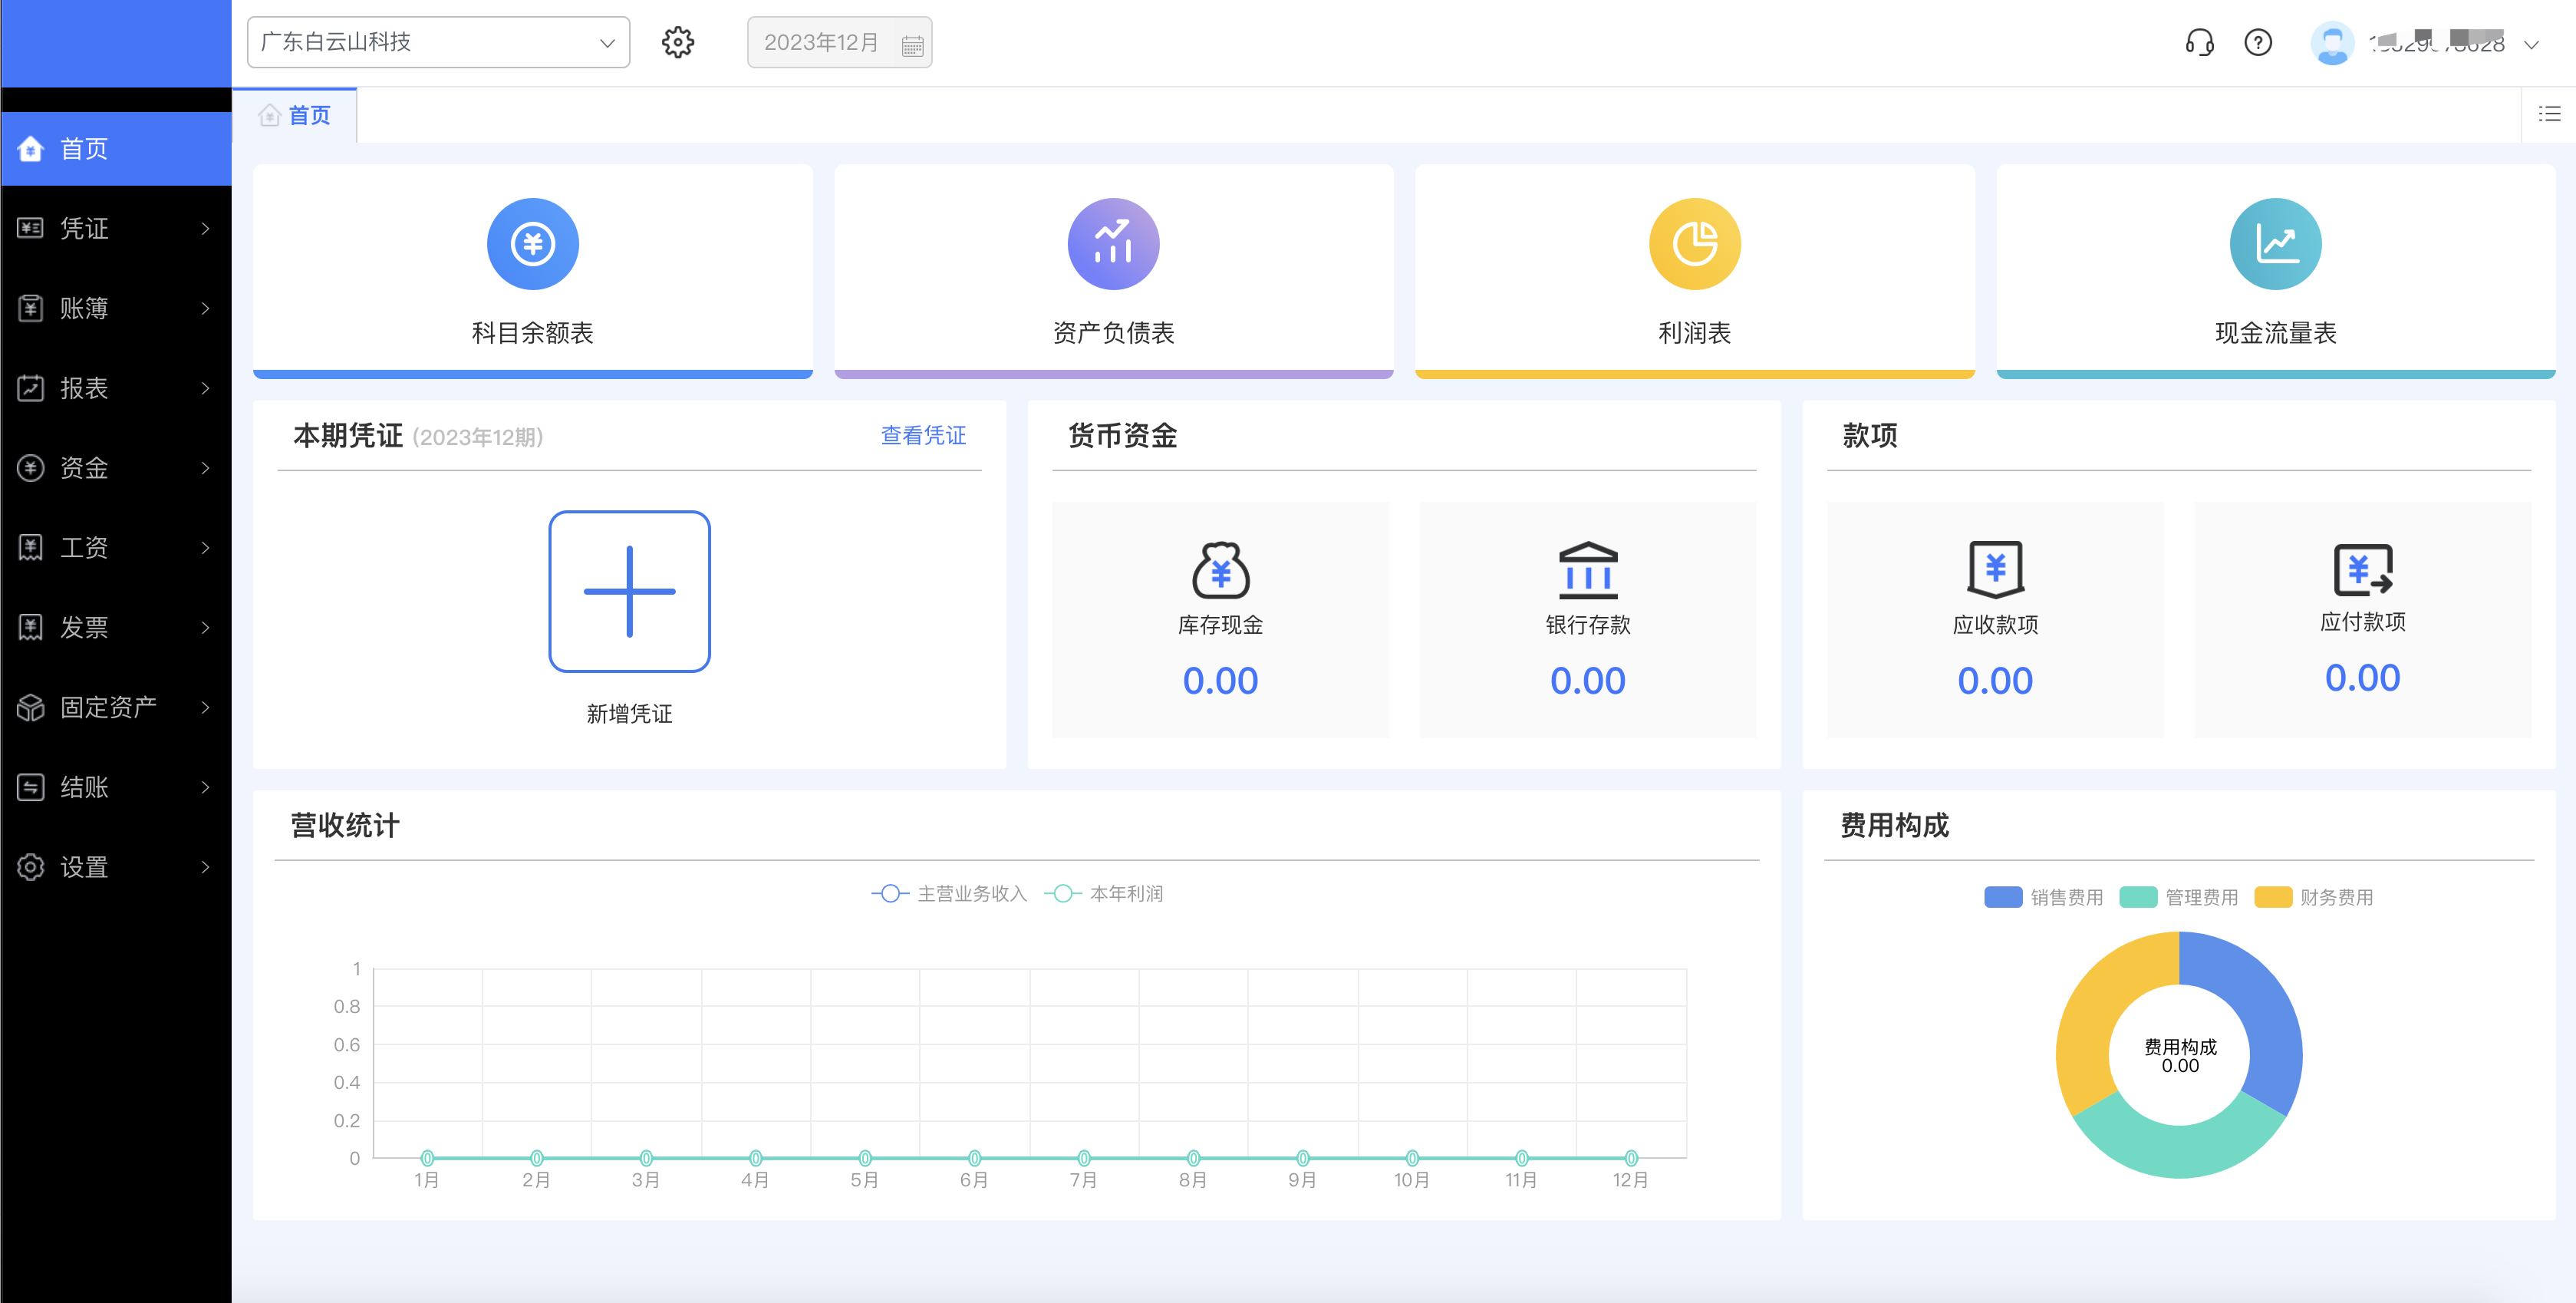Click the 库存现金 0.00 amount
Screen dimensions: 2576x1303
pos(1220,680)
